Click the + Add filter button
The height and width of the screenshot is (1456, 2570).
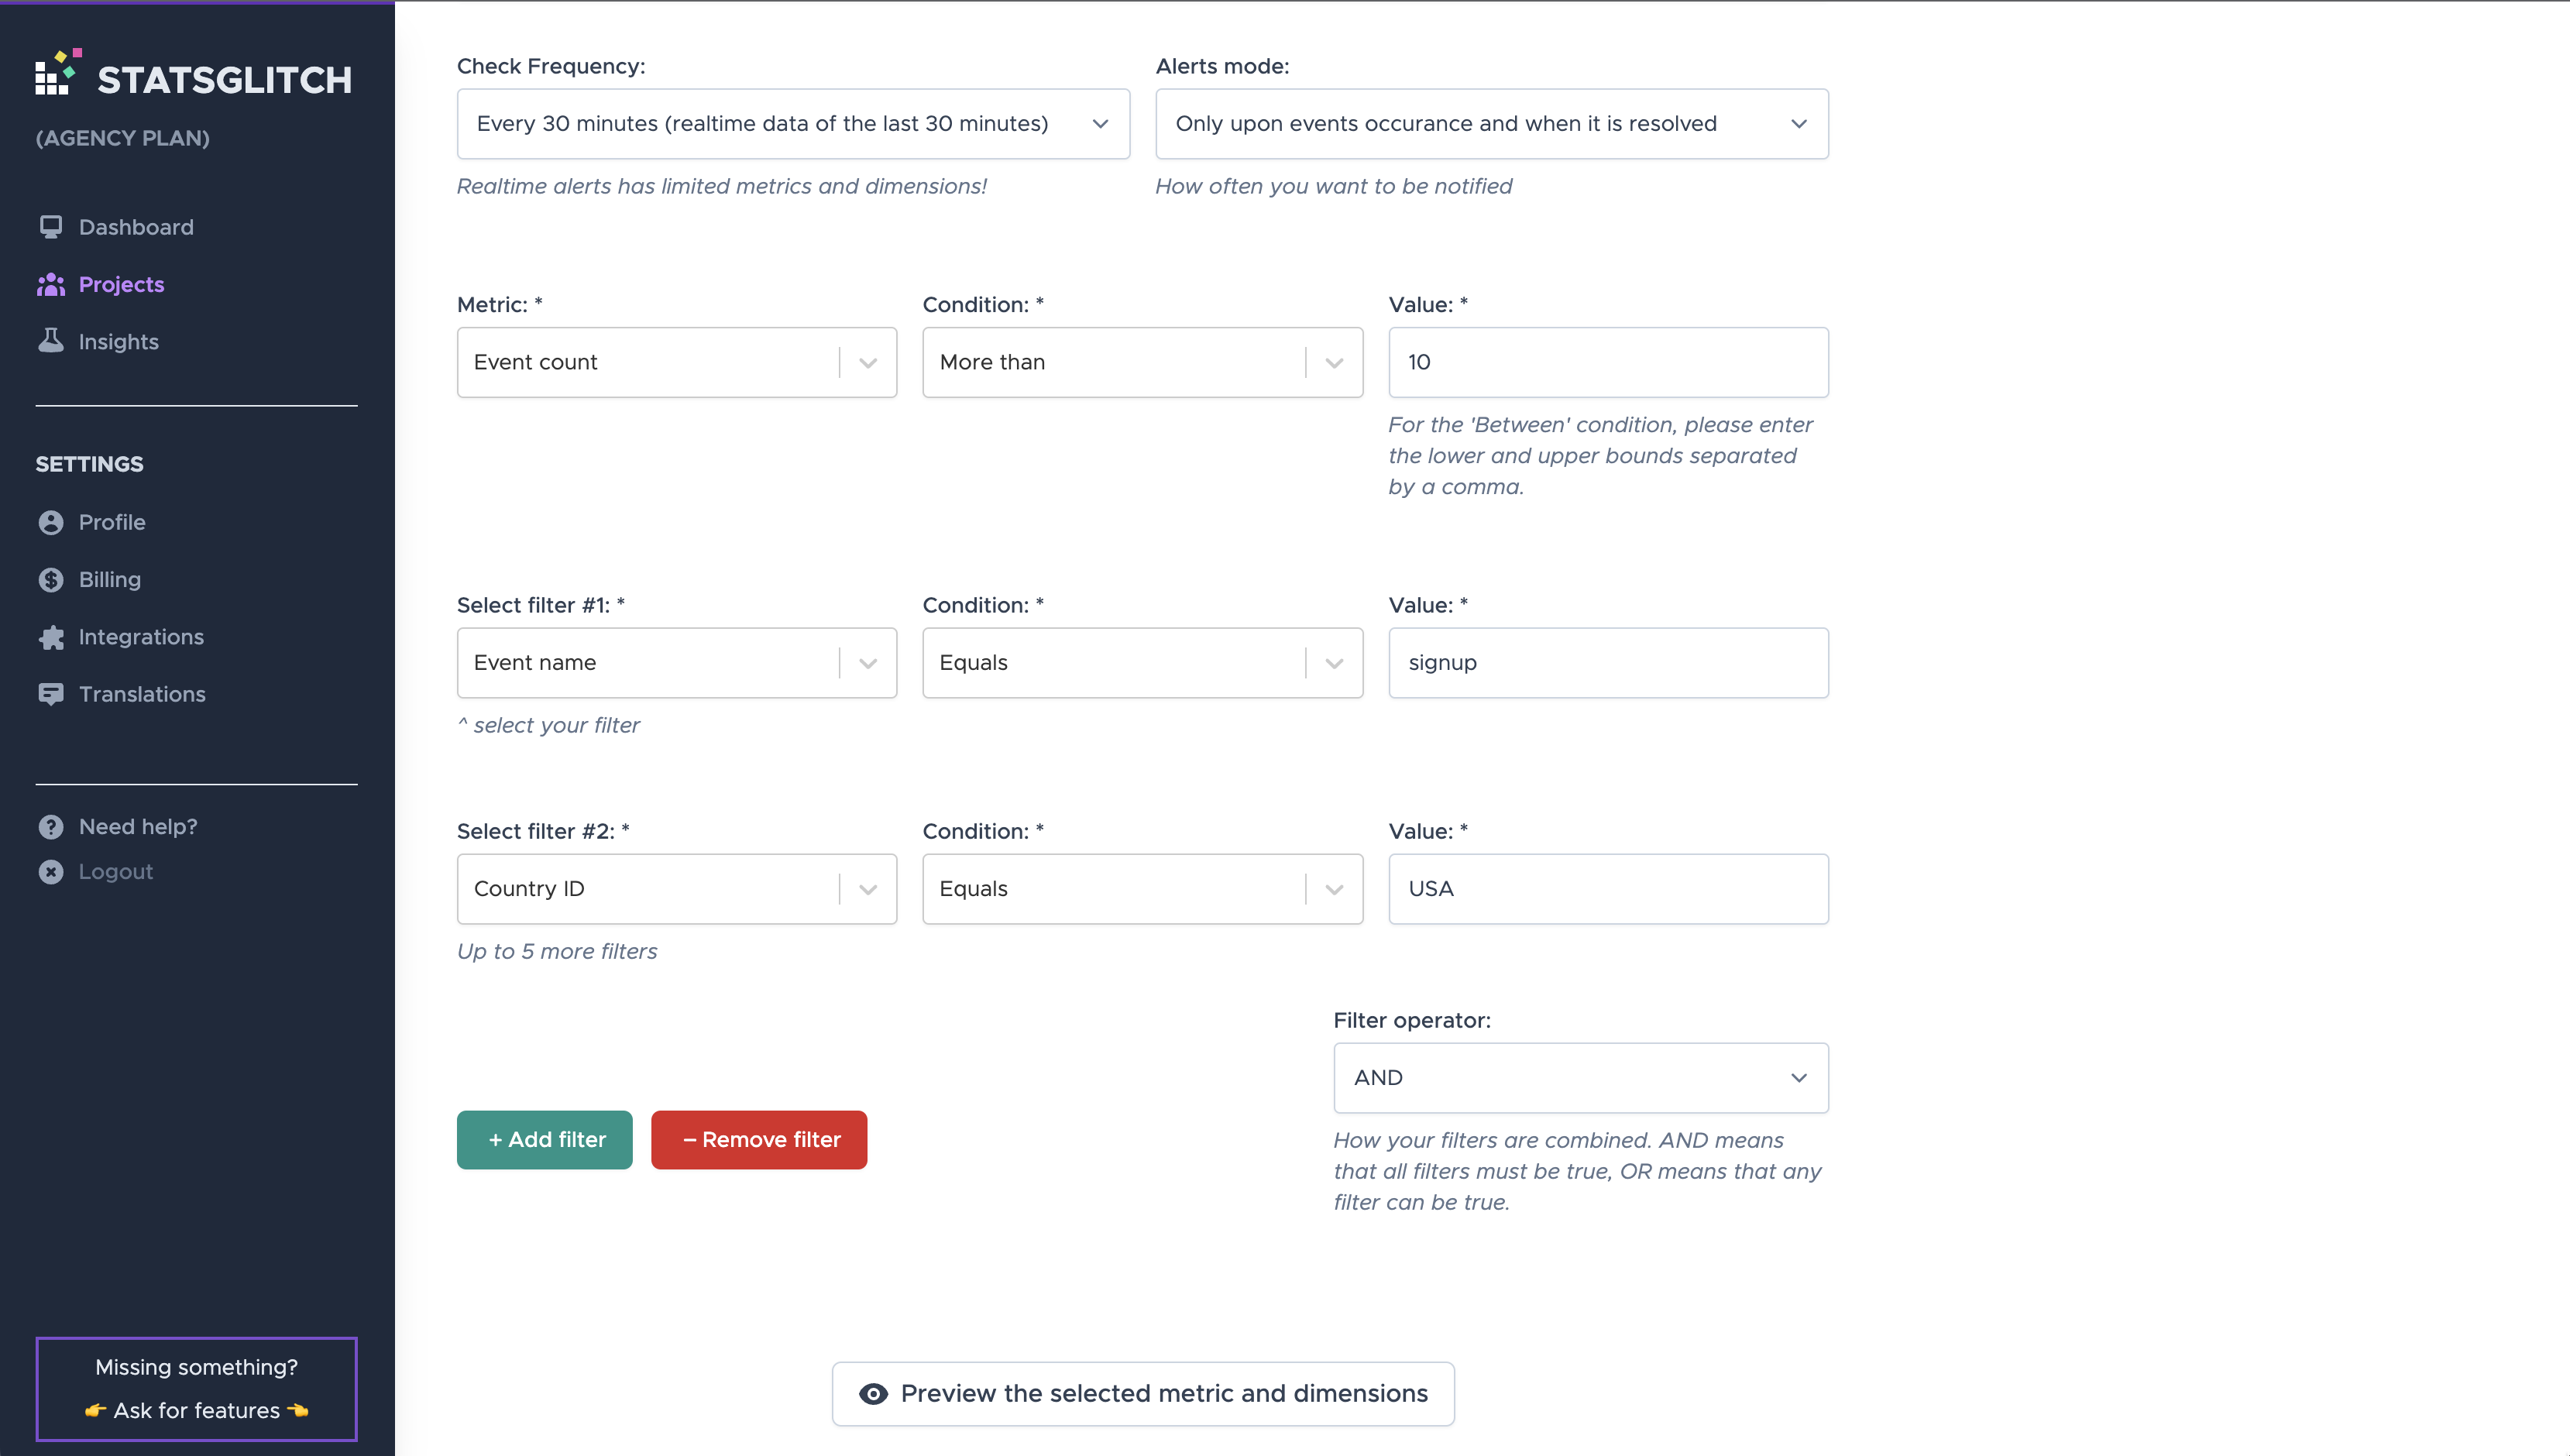(x=545, y=1140)
